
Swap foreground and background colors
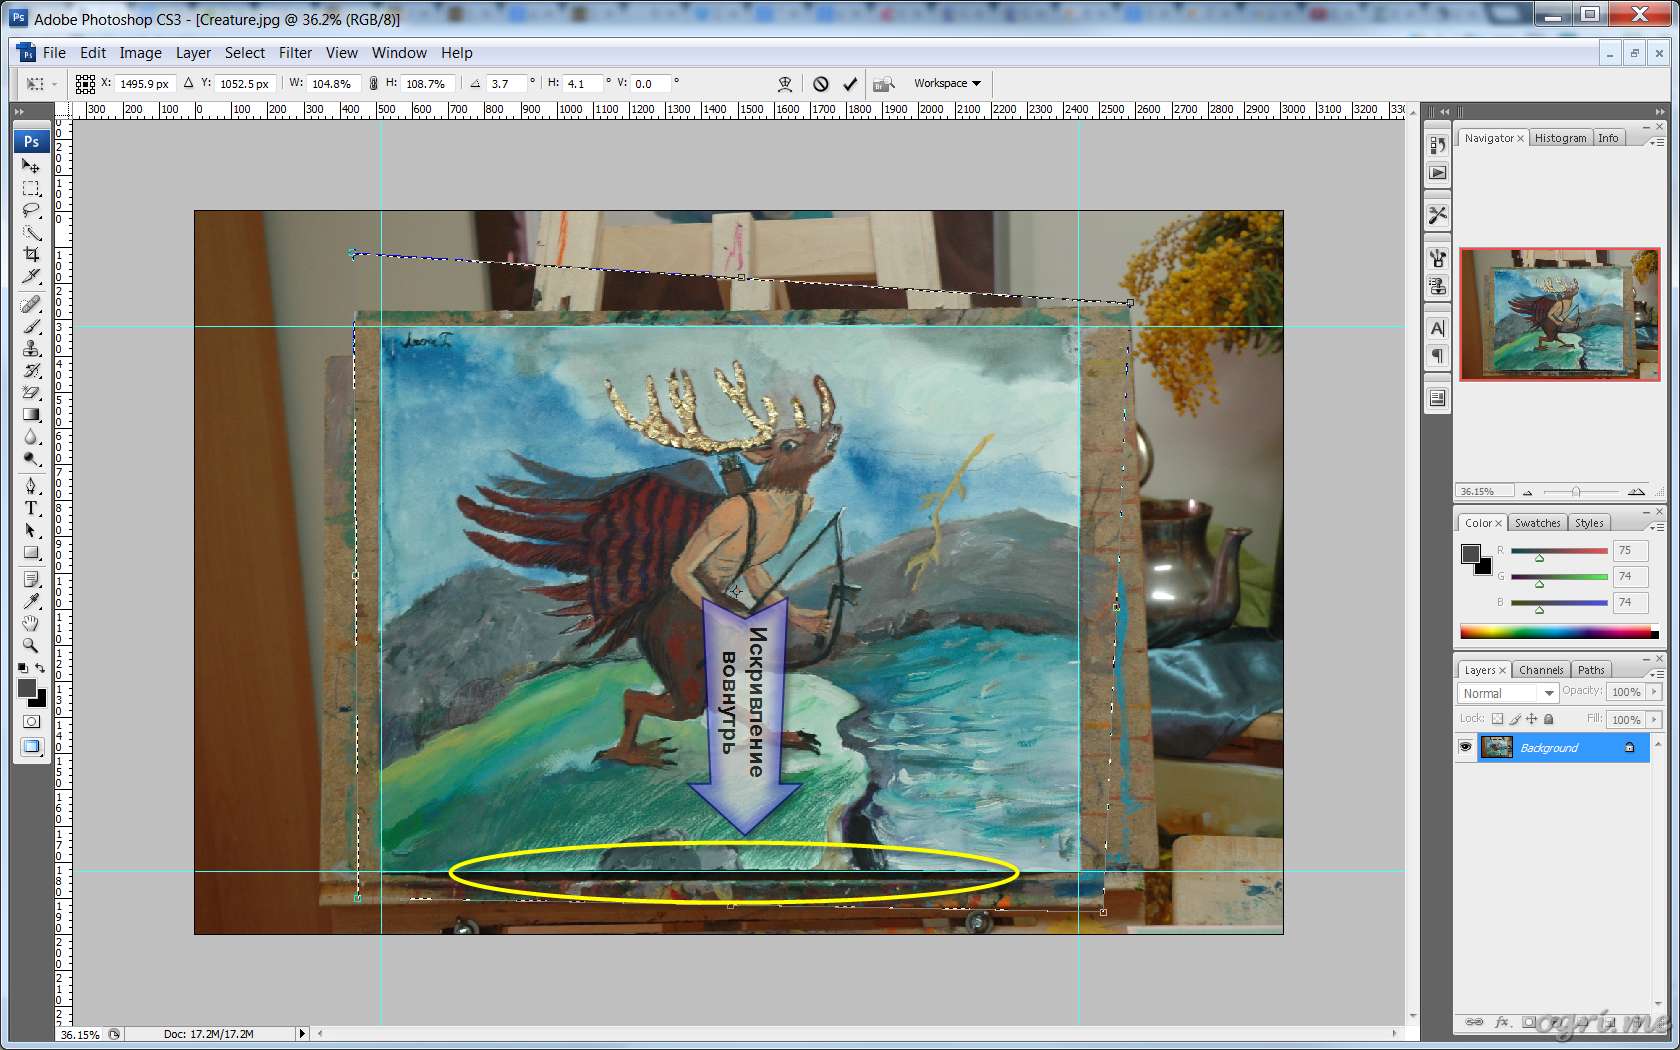(x=40, y=668)
